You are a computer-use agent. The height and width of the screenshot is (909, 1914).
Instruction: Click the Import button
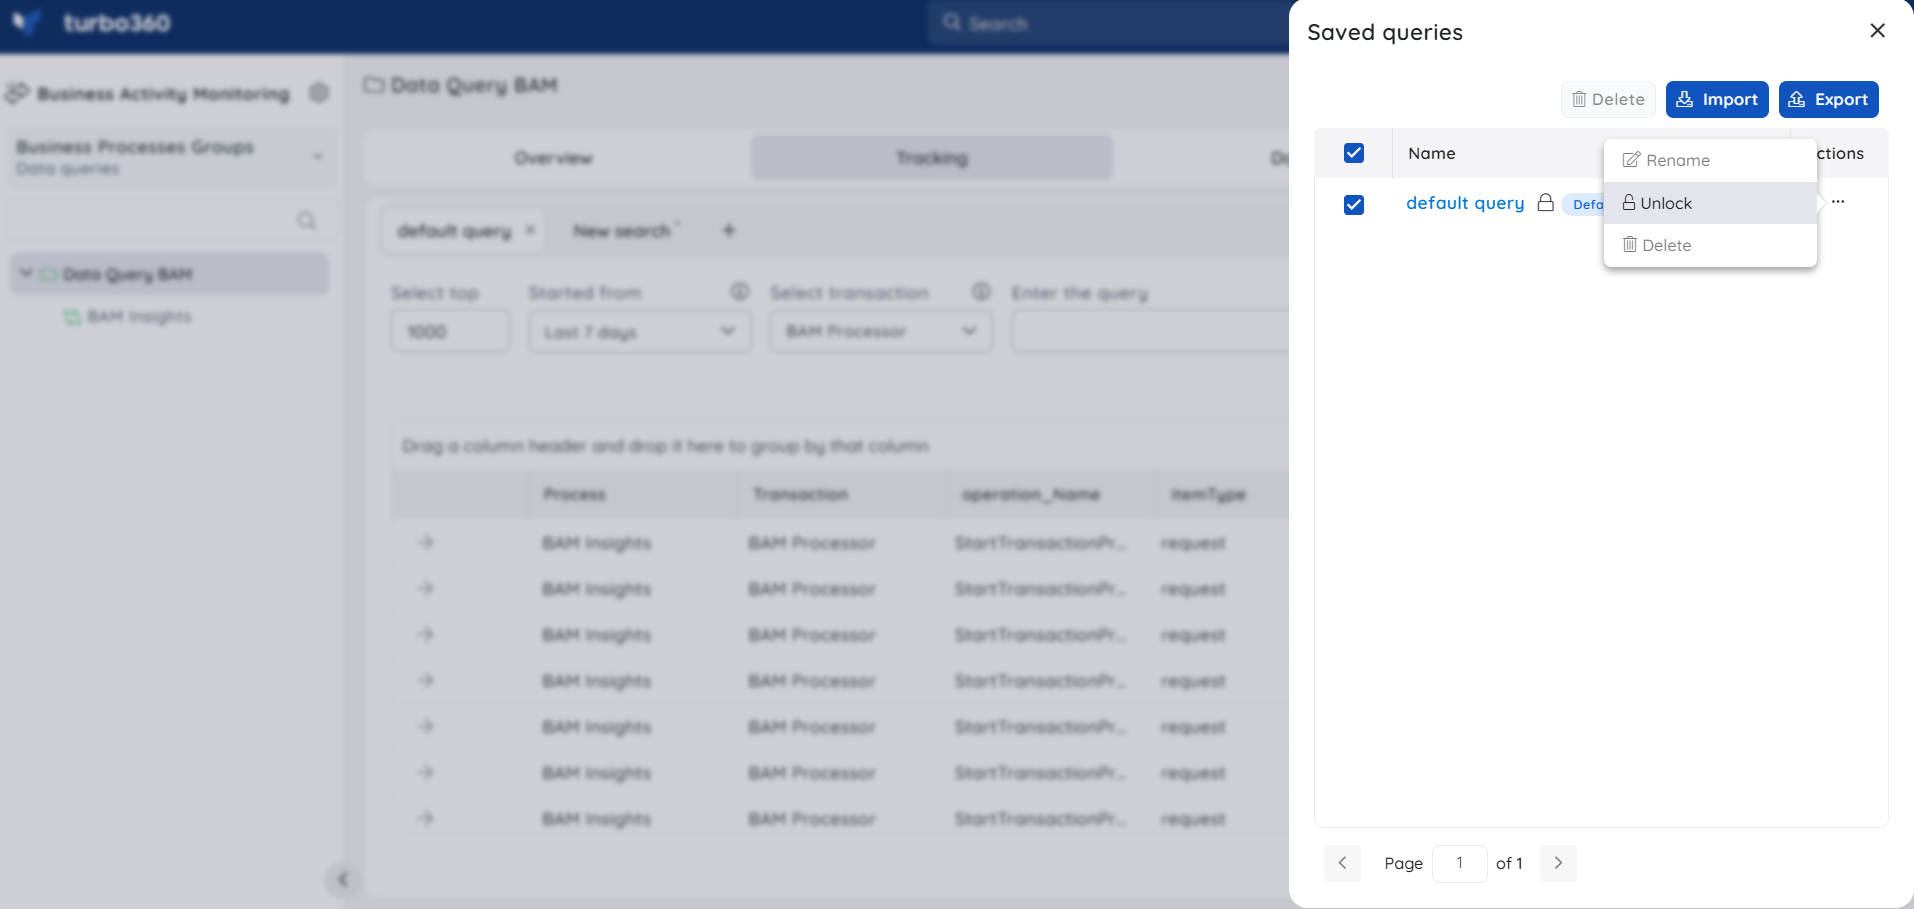pos(1717,99)
